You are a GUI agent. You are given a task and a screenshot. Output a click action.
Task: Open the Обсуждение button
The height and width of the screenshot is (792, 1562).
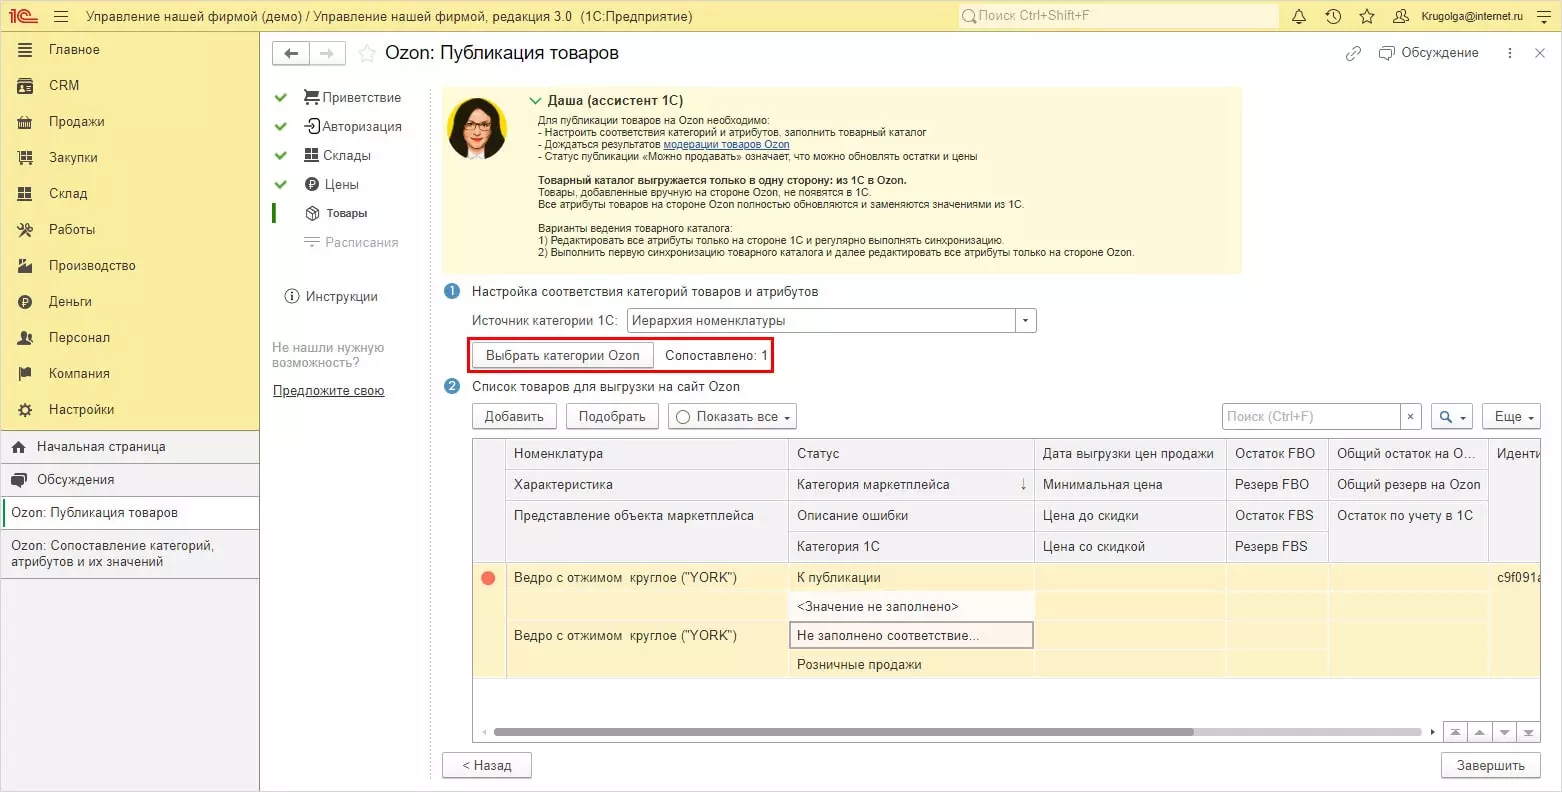click(1428, 53)
